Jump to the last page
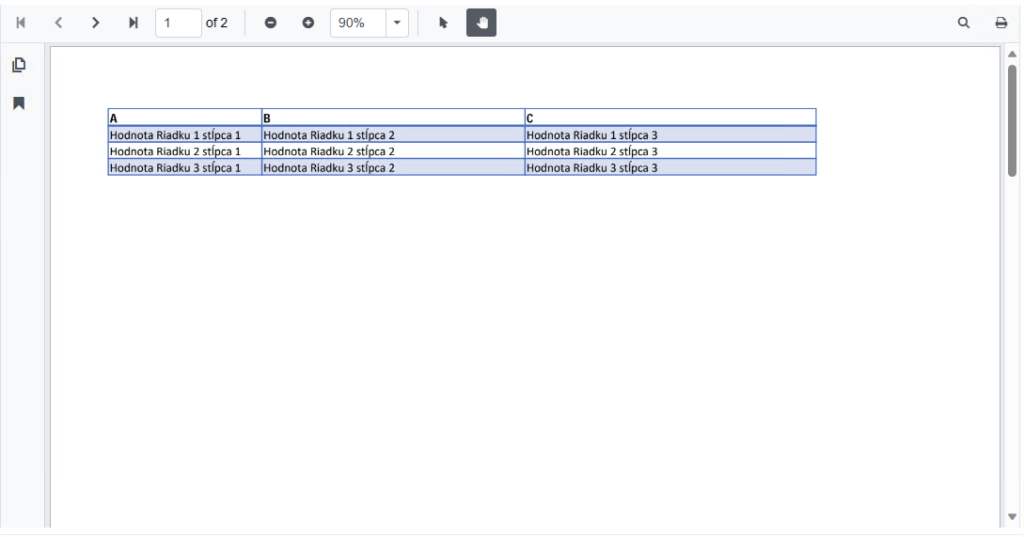 [x=133, y=23]
